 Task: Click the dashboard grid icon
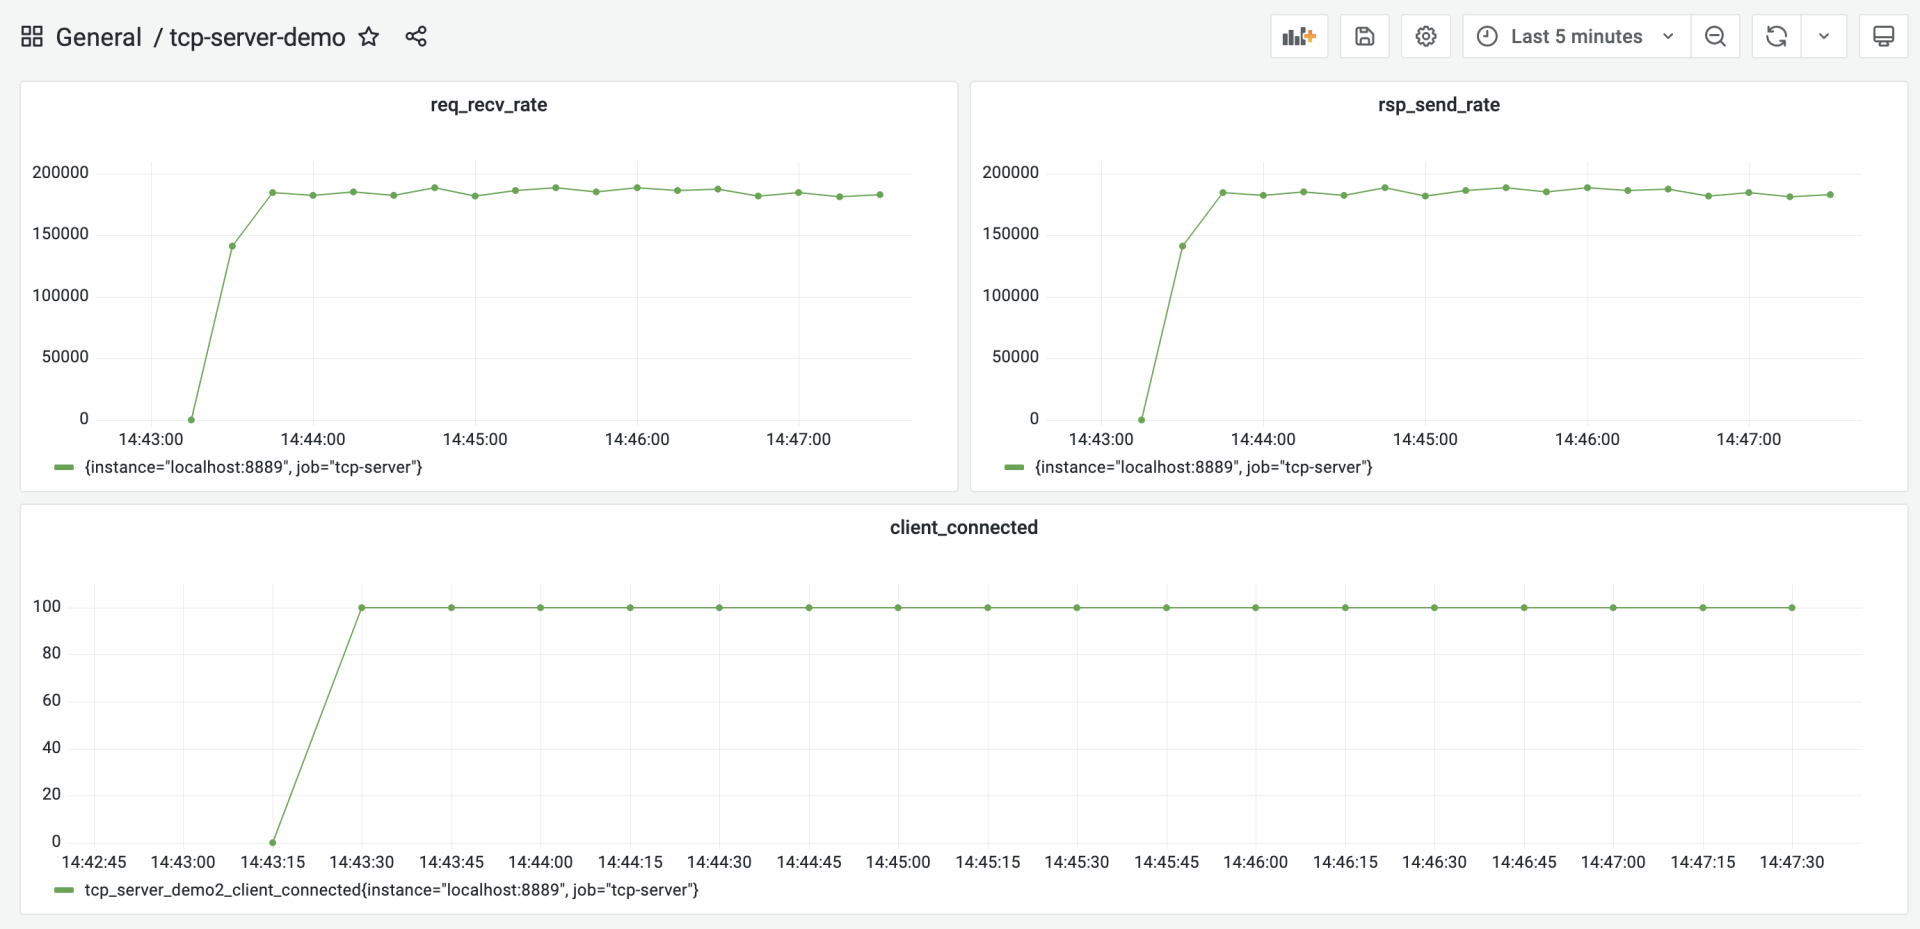32,37
